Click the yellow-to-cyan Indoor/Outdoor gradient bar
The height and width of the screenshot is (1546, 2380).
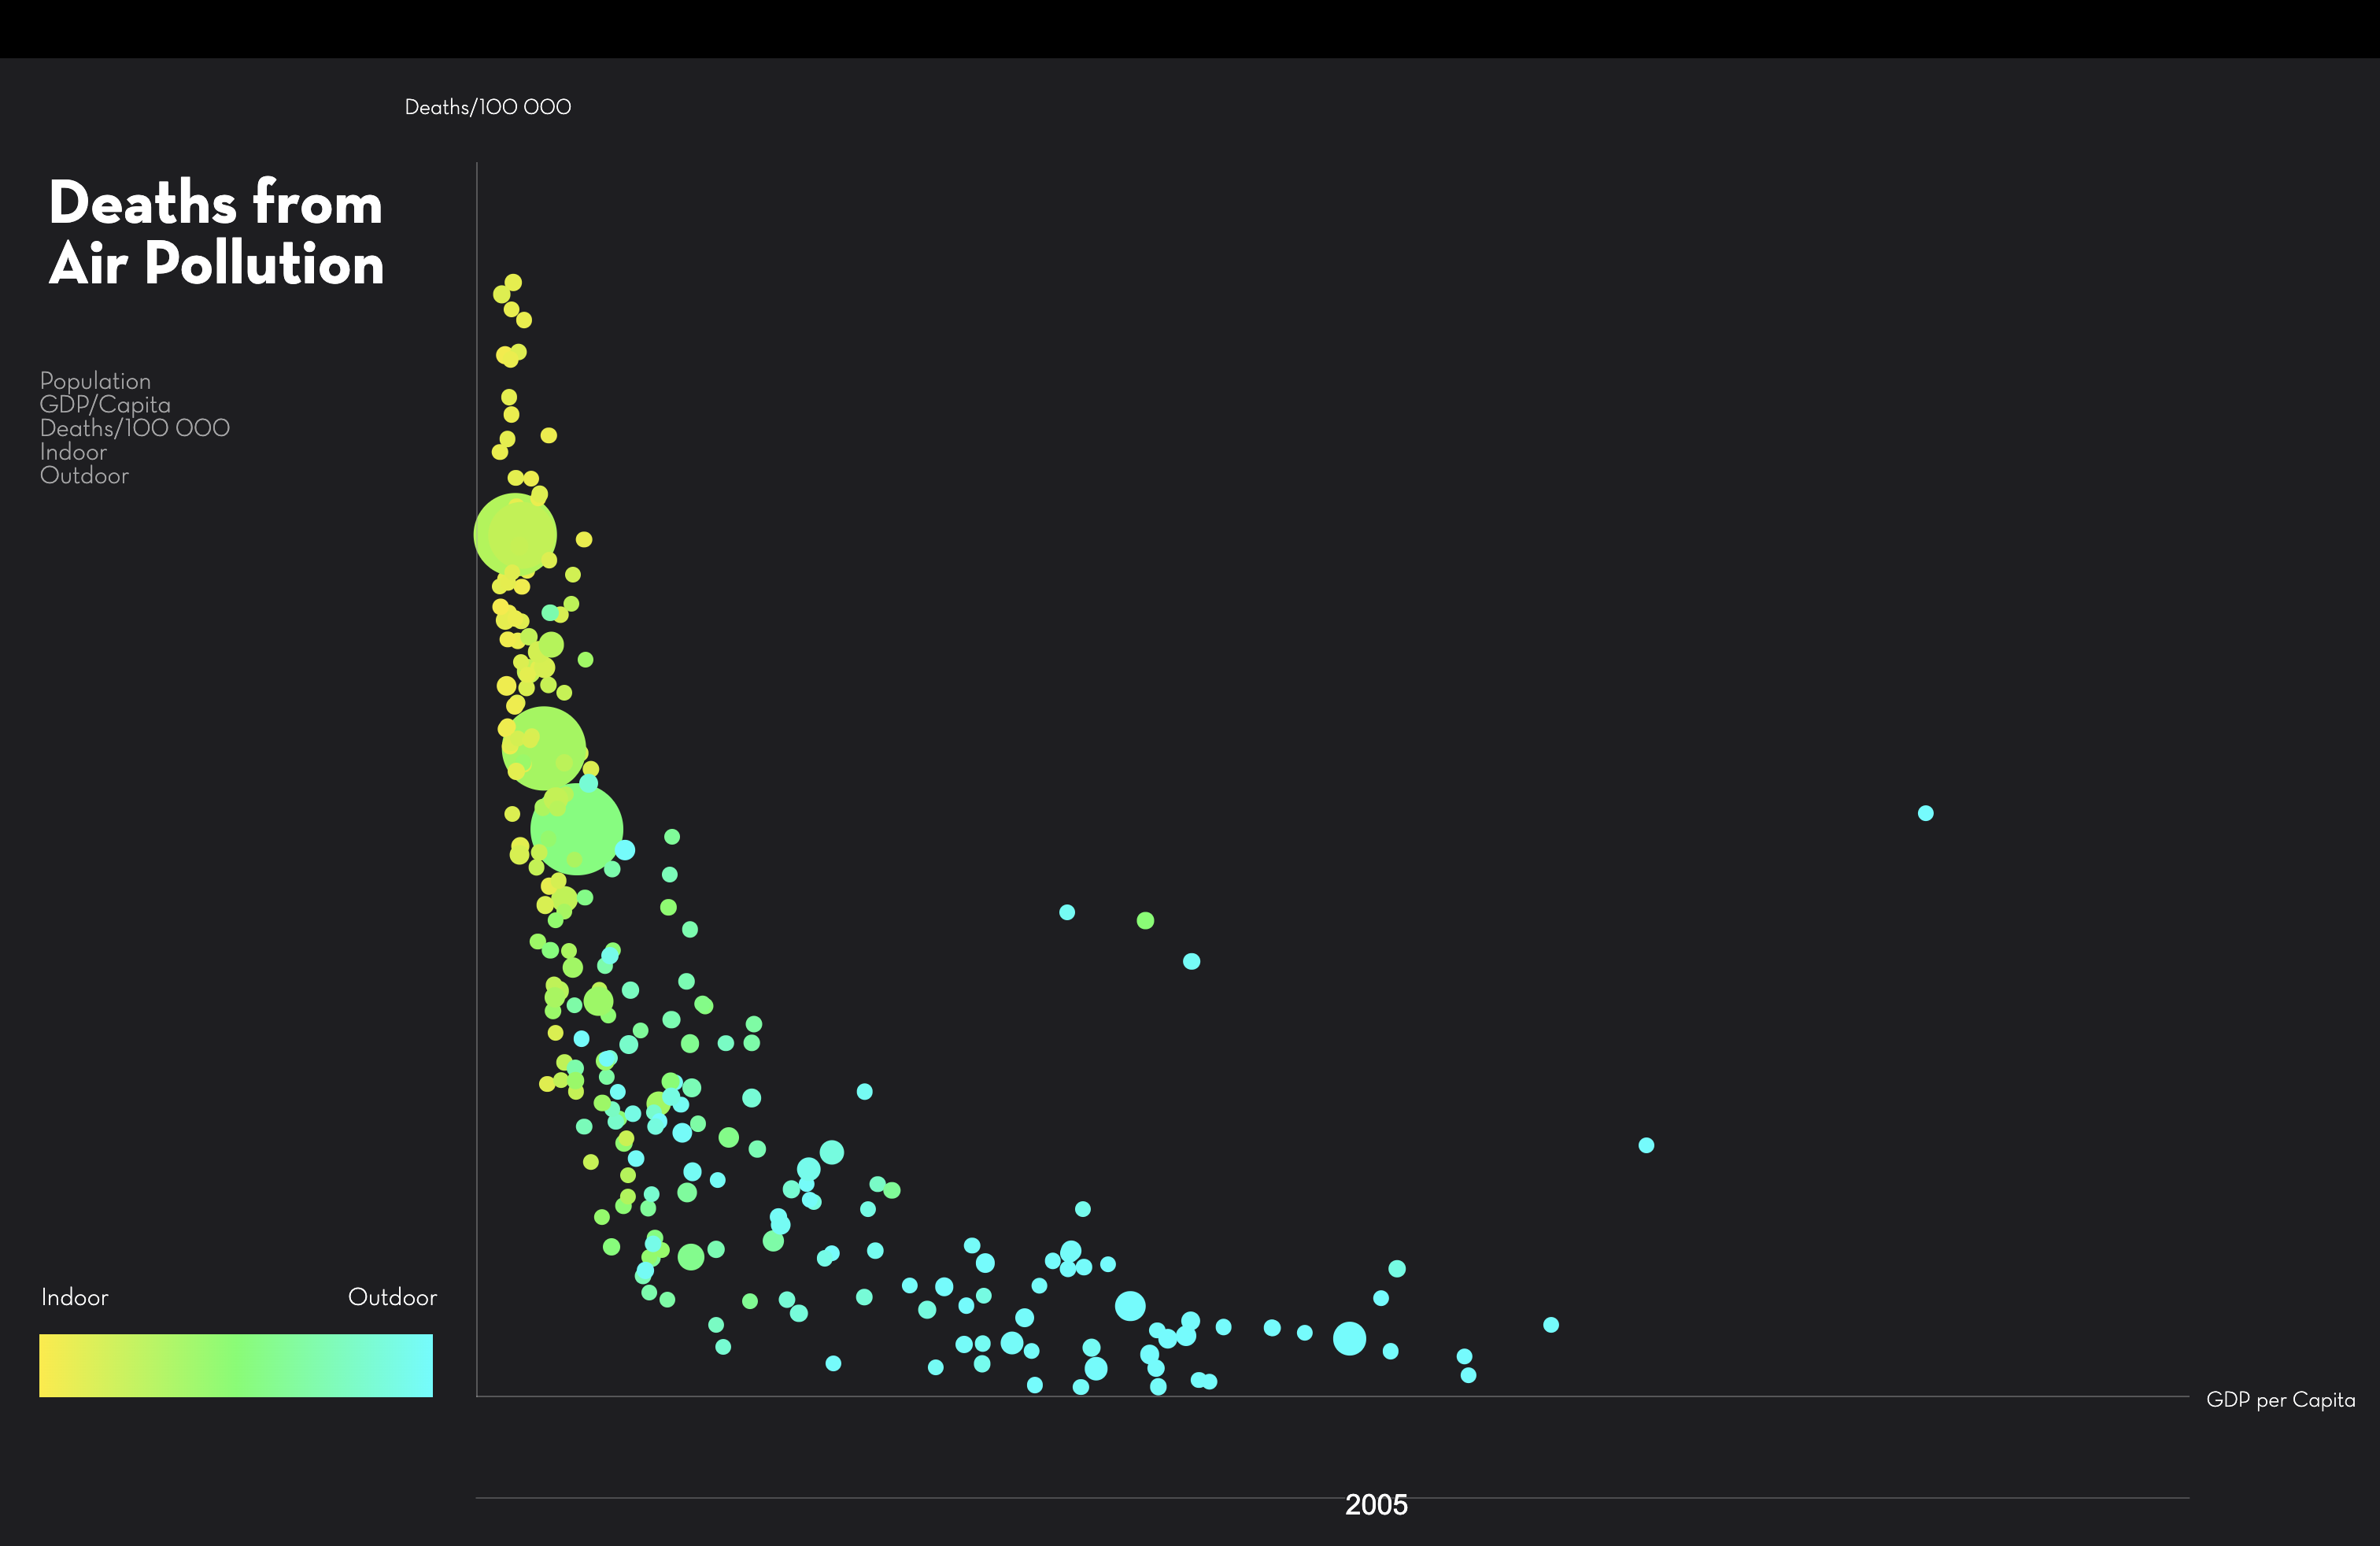236,1365
